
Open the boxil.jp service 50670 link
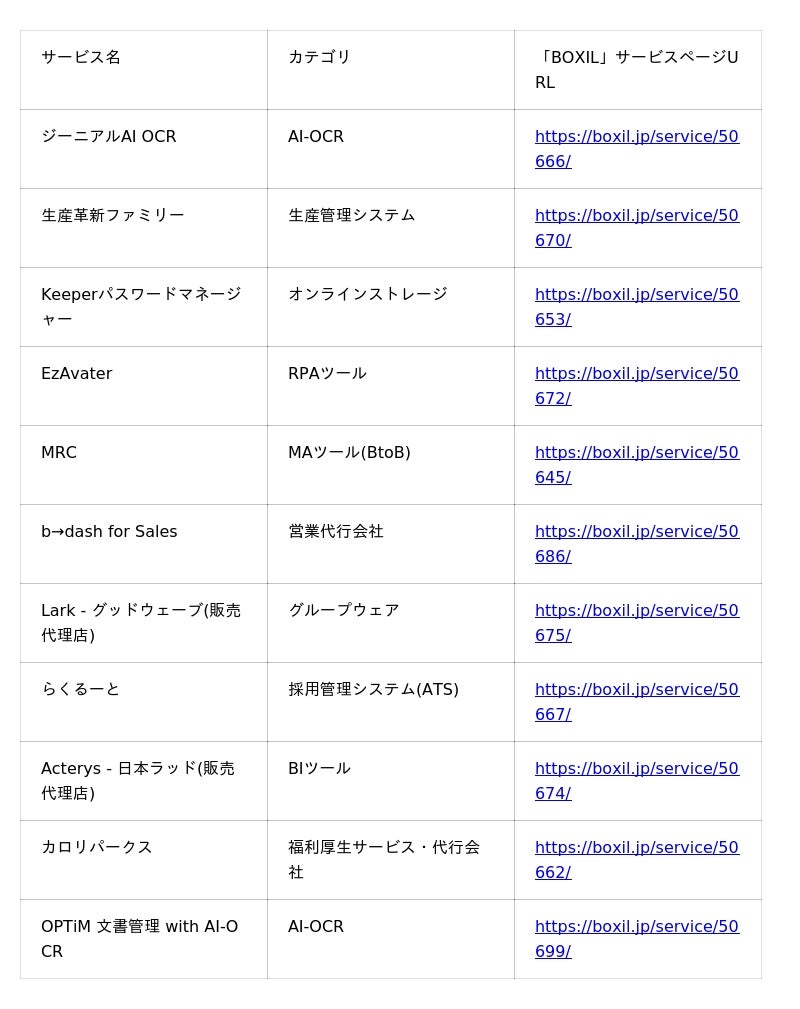[x=636, y=216]
